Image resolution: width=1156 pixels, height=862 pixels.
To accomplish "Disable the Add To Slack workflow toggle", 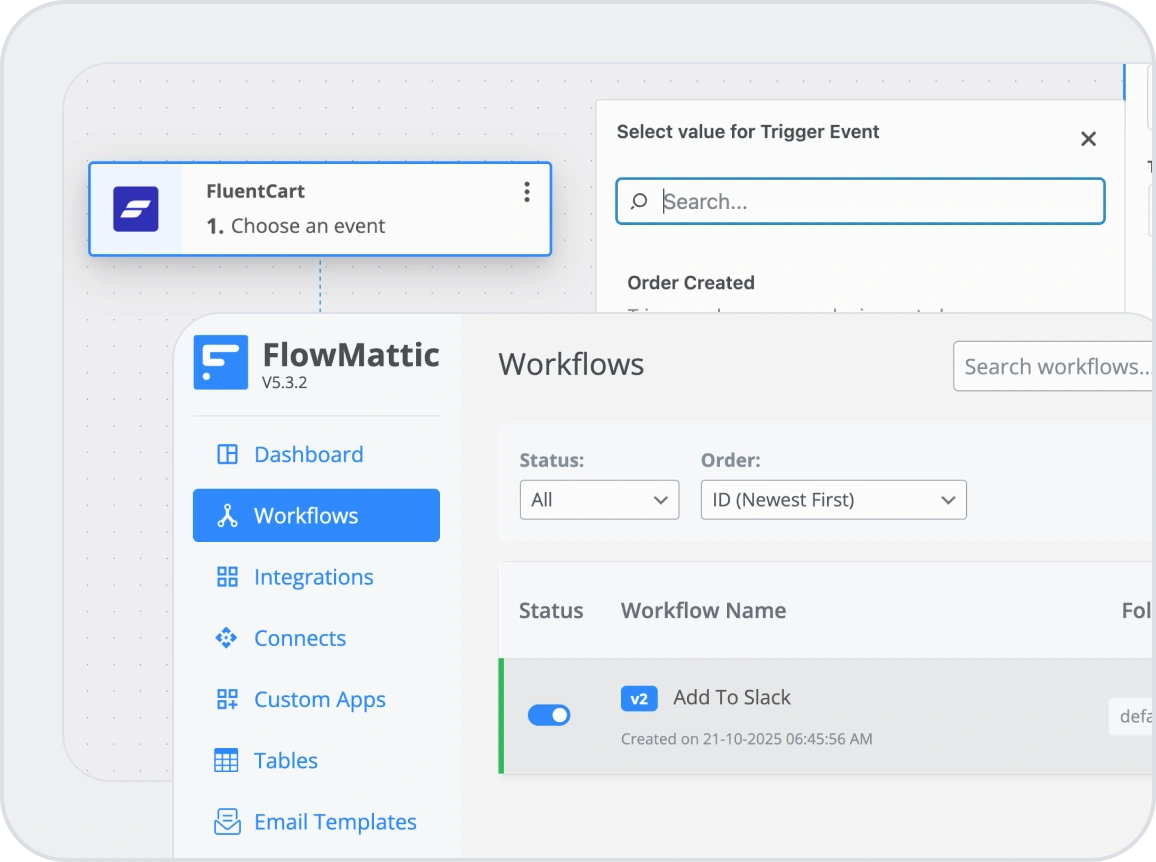I will [549, 715].
